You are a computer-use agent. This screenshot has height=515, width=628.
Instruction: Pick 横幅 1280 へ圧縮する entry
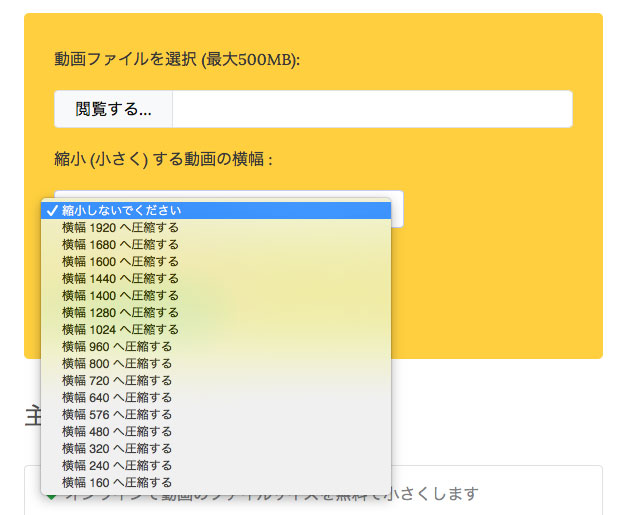[120, 312]
